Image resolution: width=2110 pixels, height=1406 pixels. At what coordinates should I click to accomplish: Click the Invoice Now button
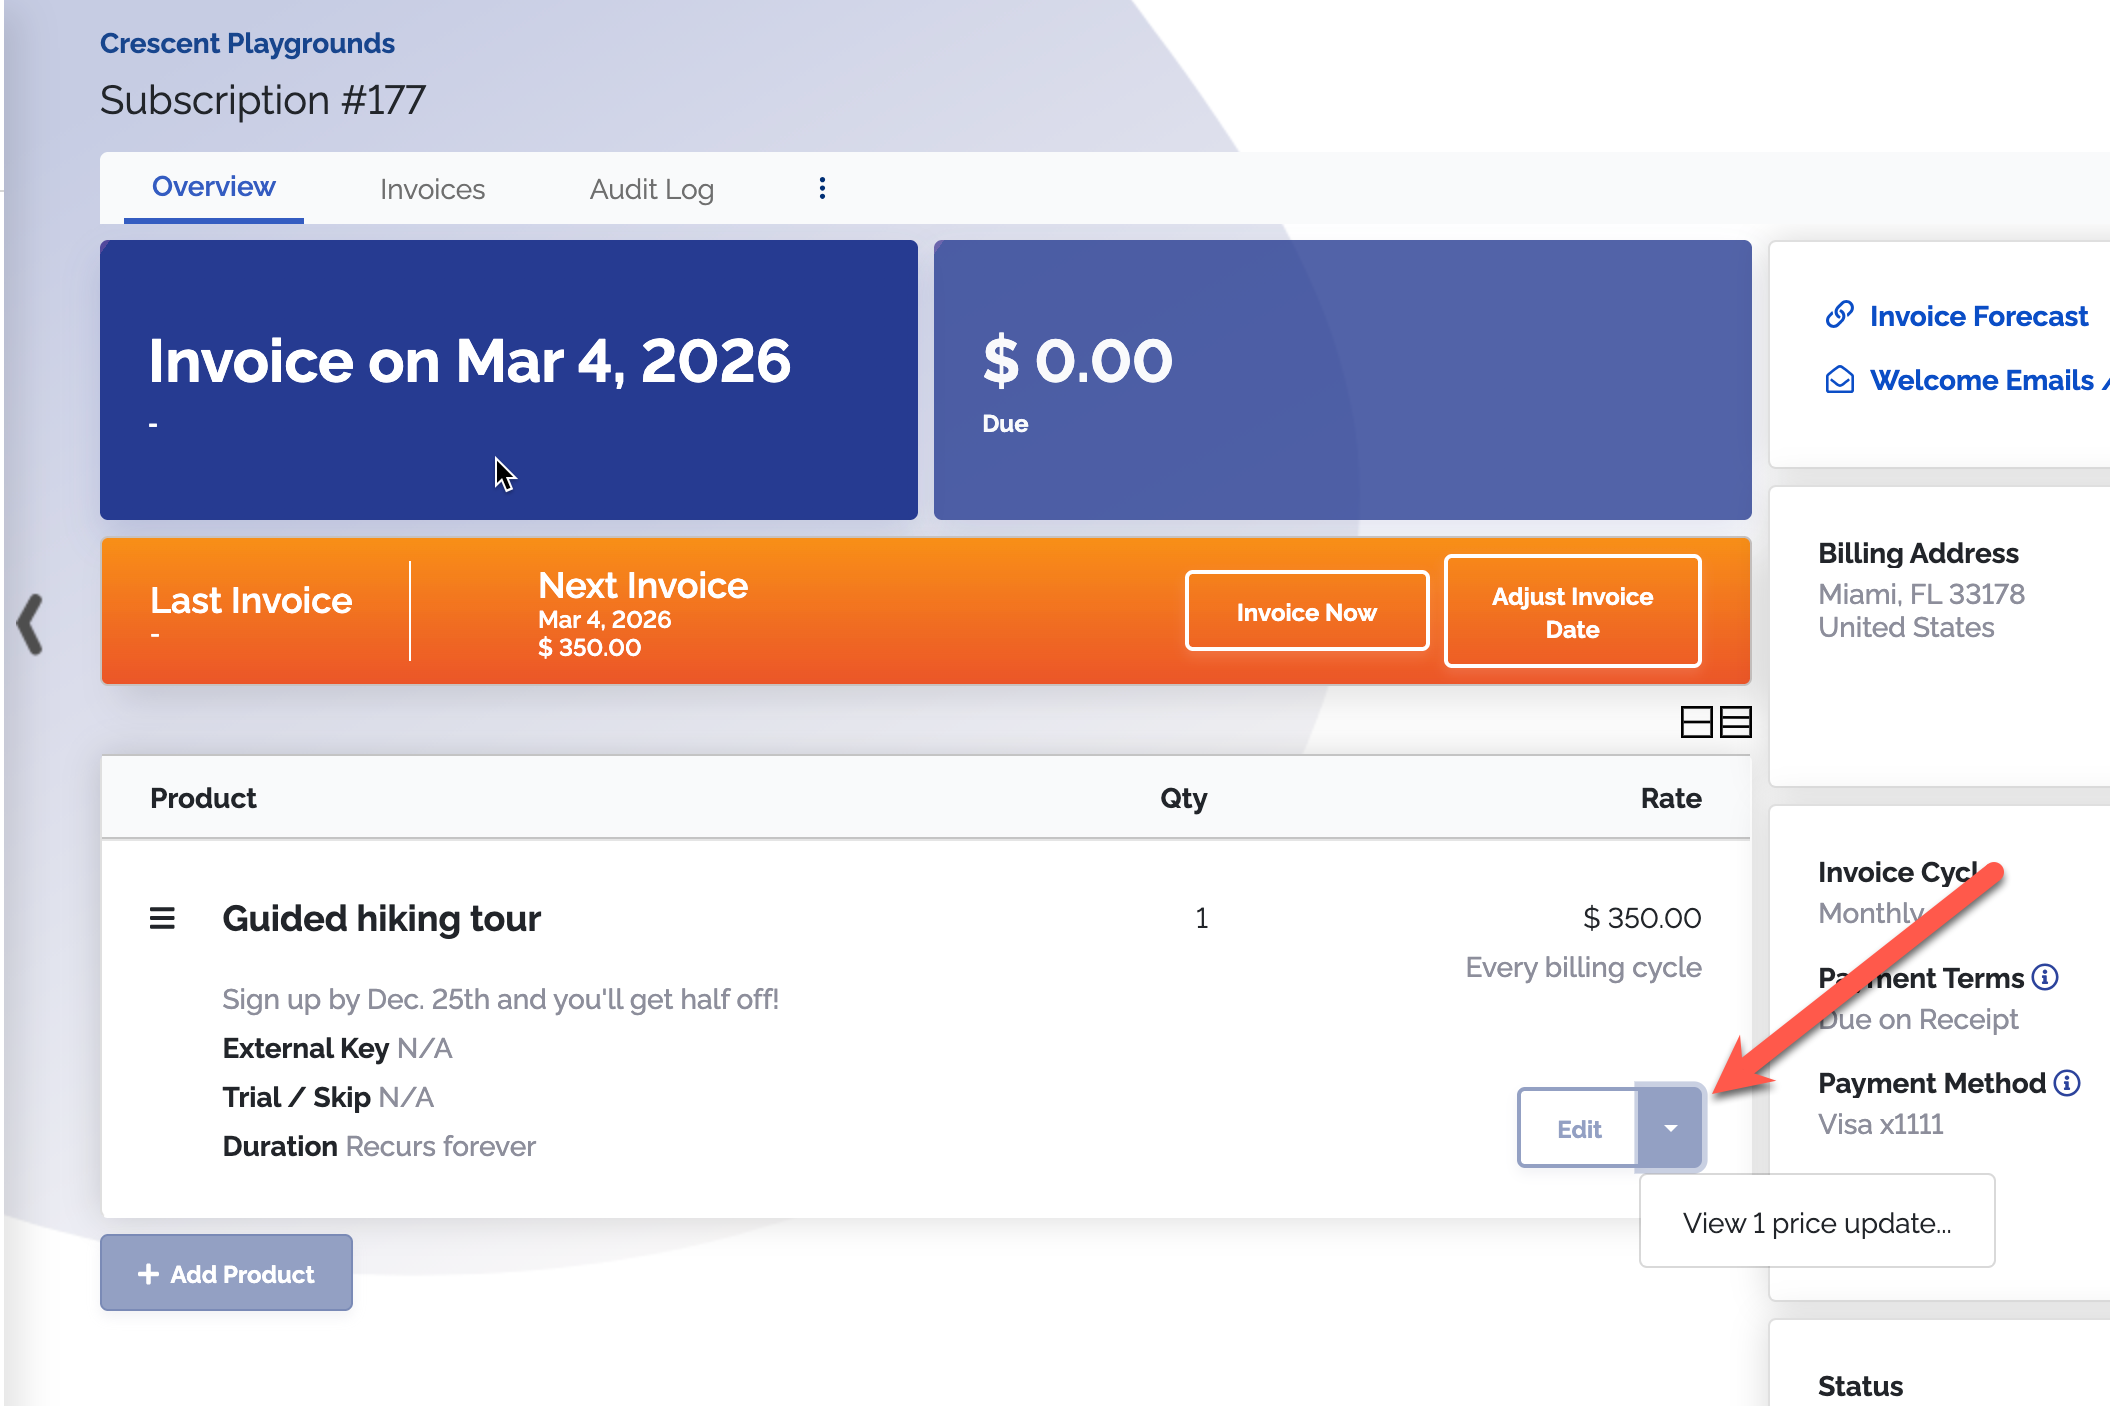[1306, 612]
